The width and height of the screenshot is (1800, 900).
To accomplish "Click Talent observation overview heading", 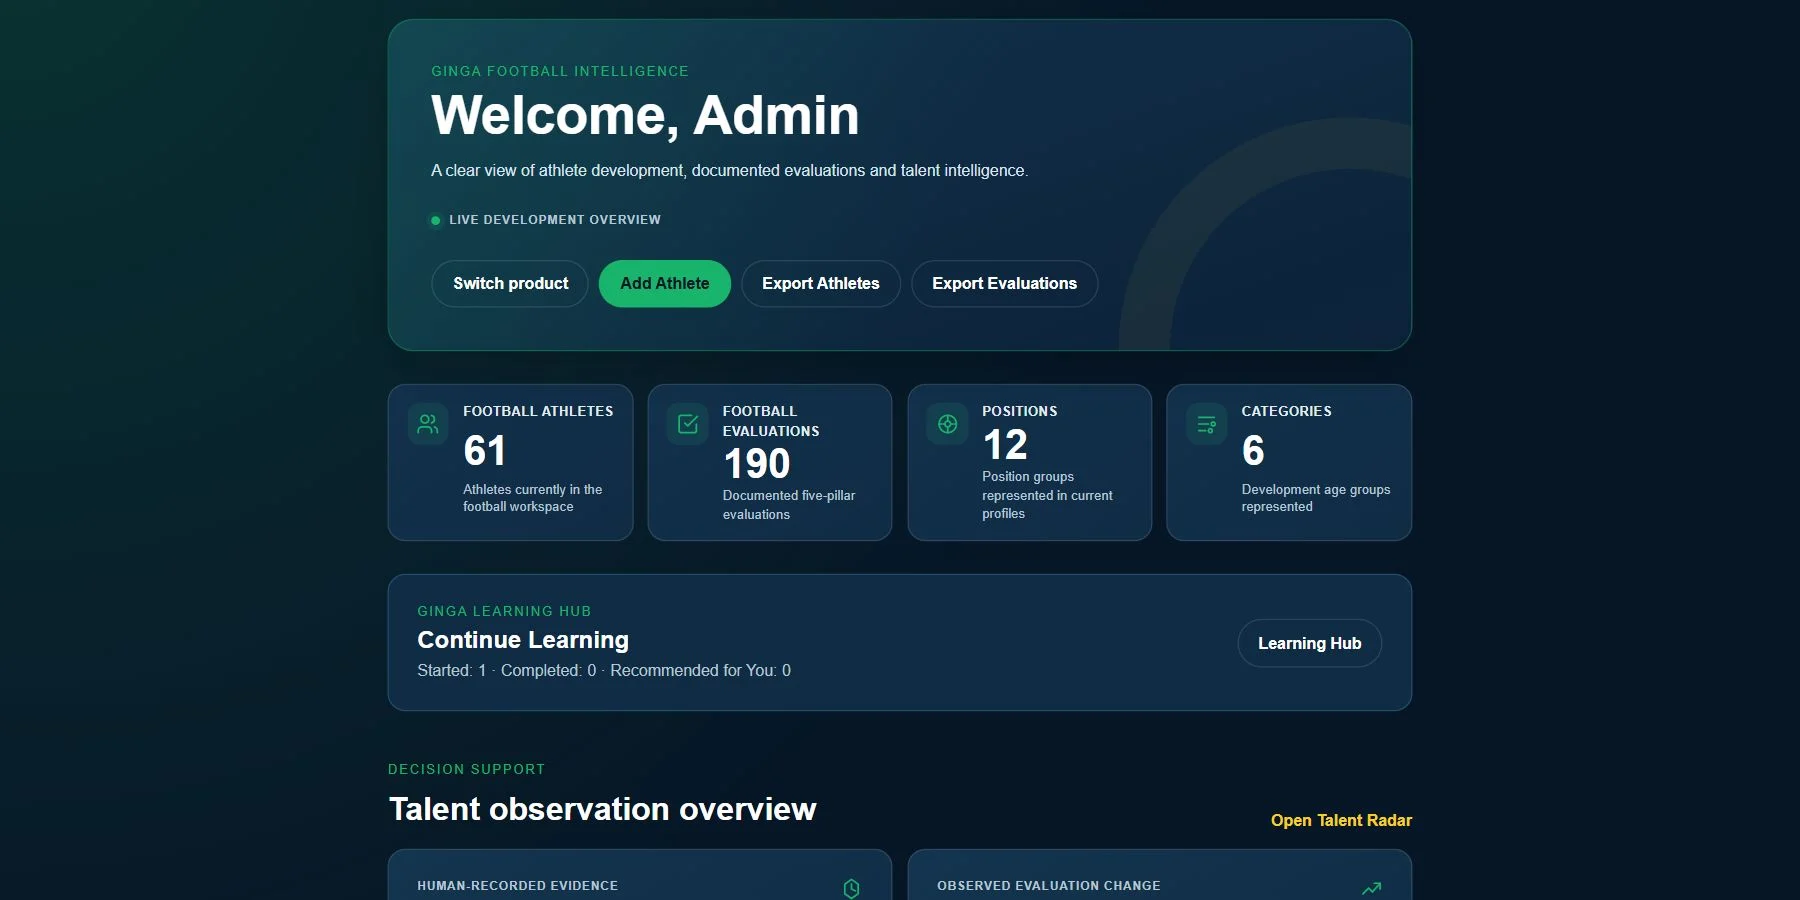I will 602,809.
